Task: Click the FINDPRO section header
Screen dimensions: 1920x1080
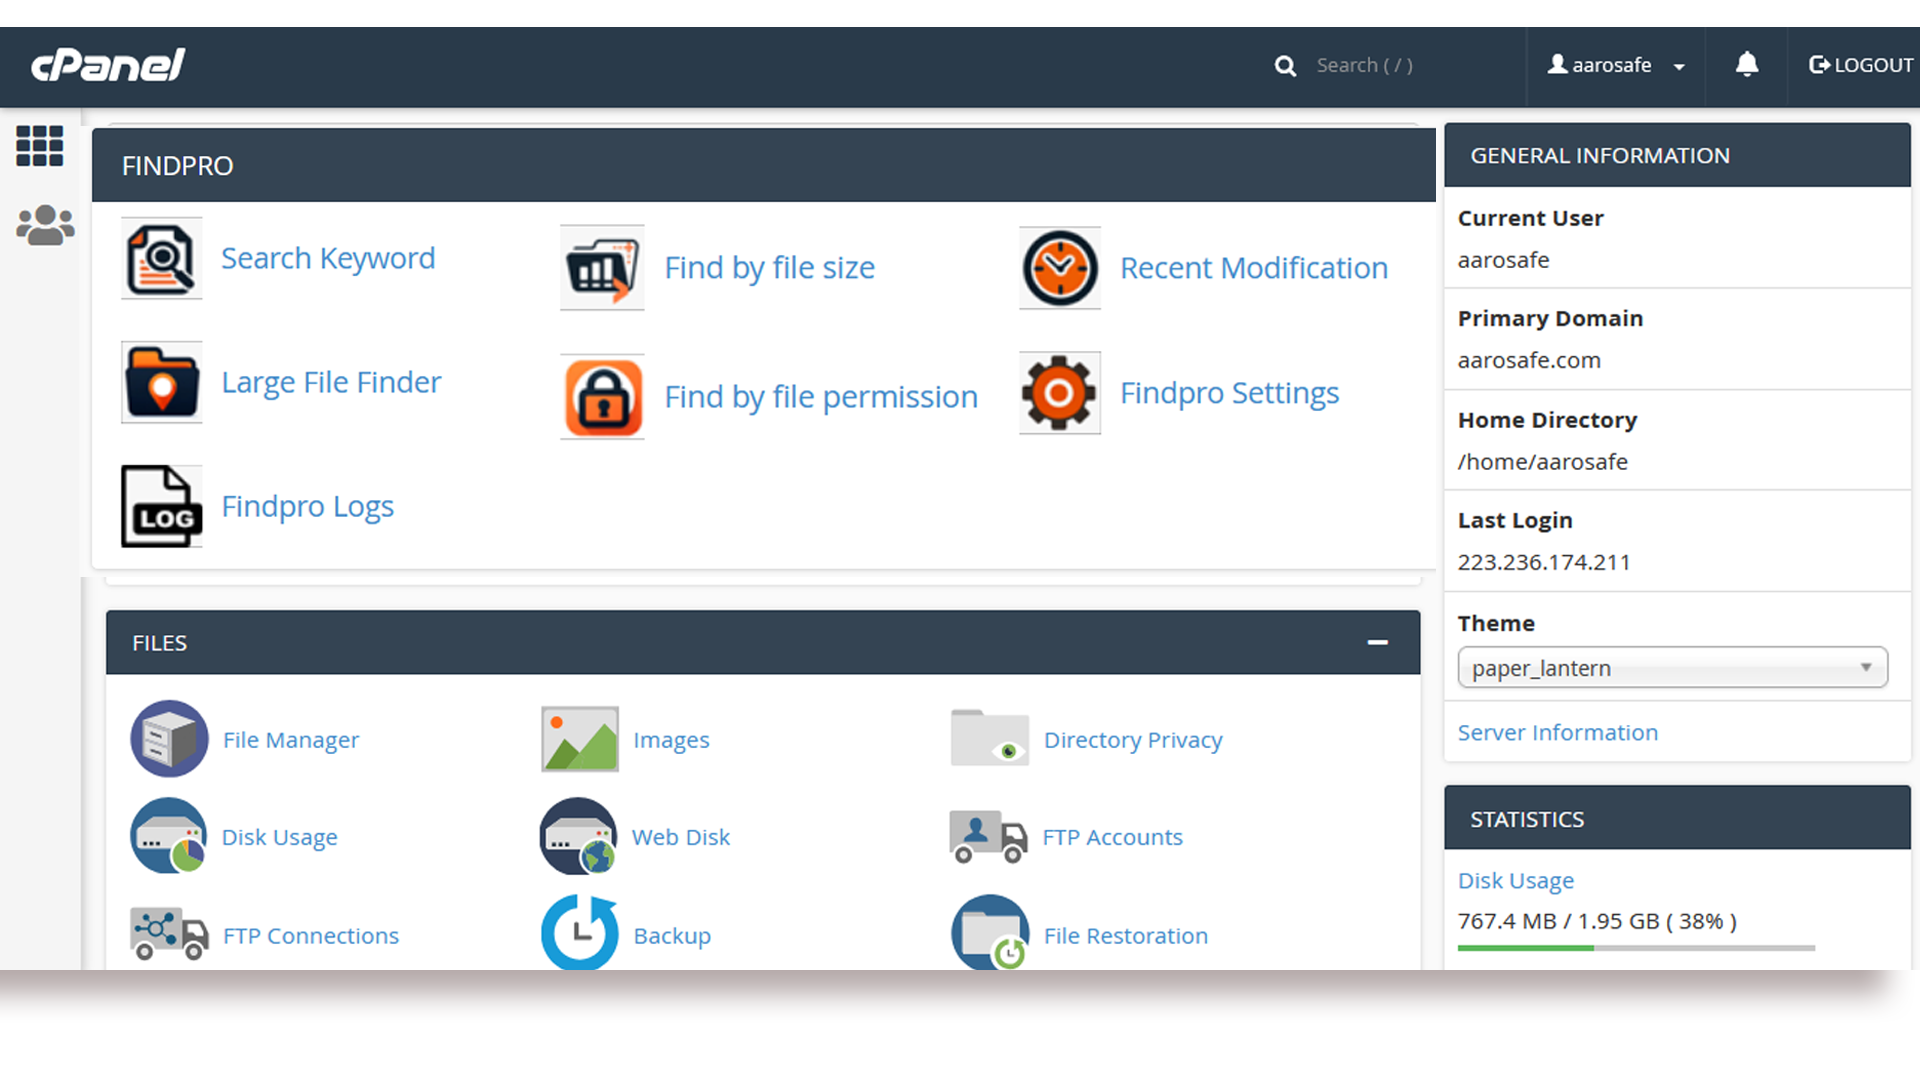Action: pyautogui.click(x=764, y=165)
